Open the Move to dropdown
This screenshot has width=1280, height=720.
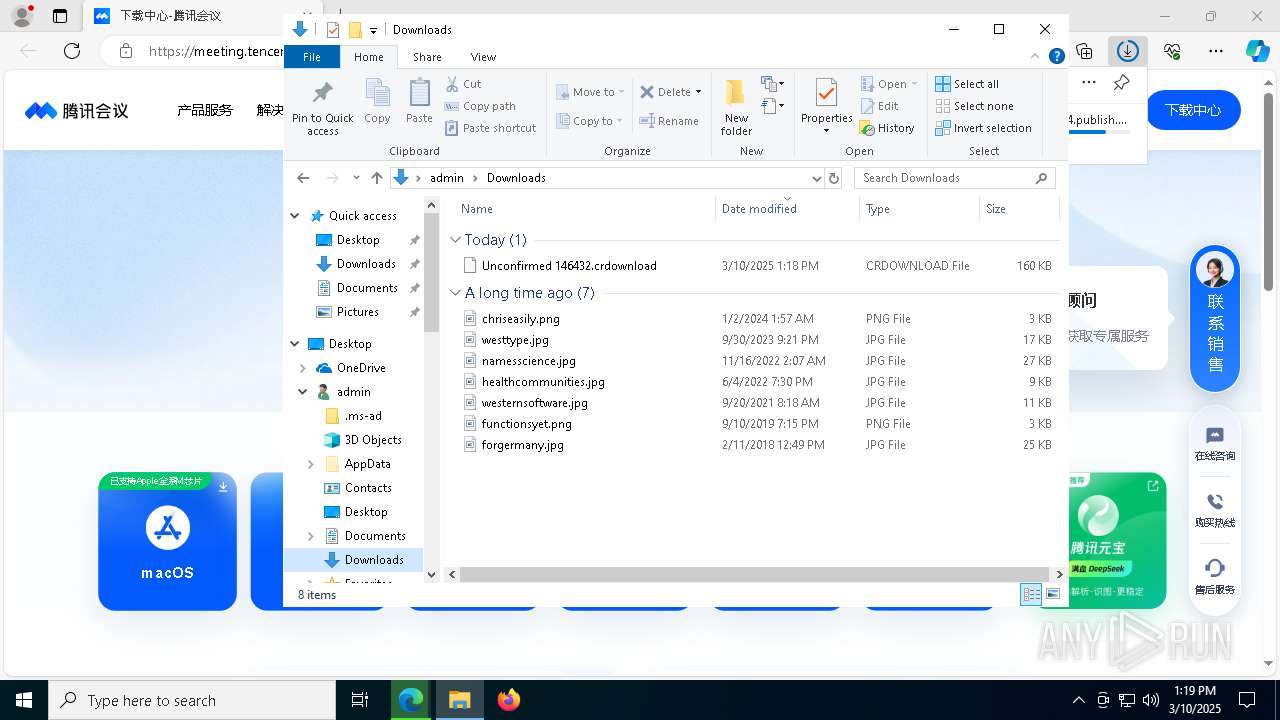click(591, 92)
